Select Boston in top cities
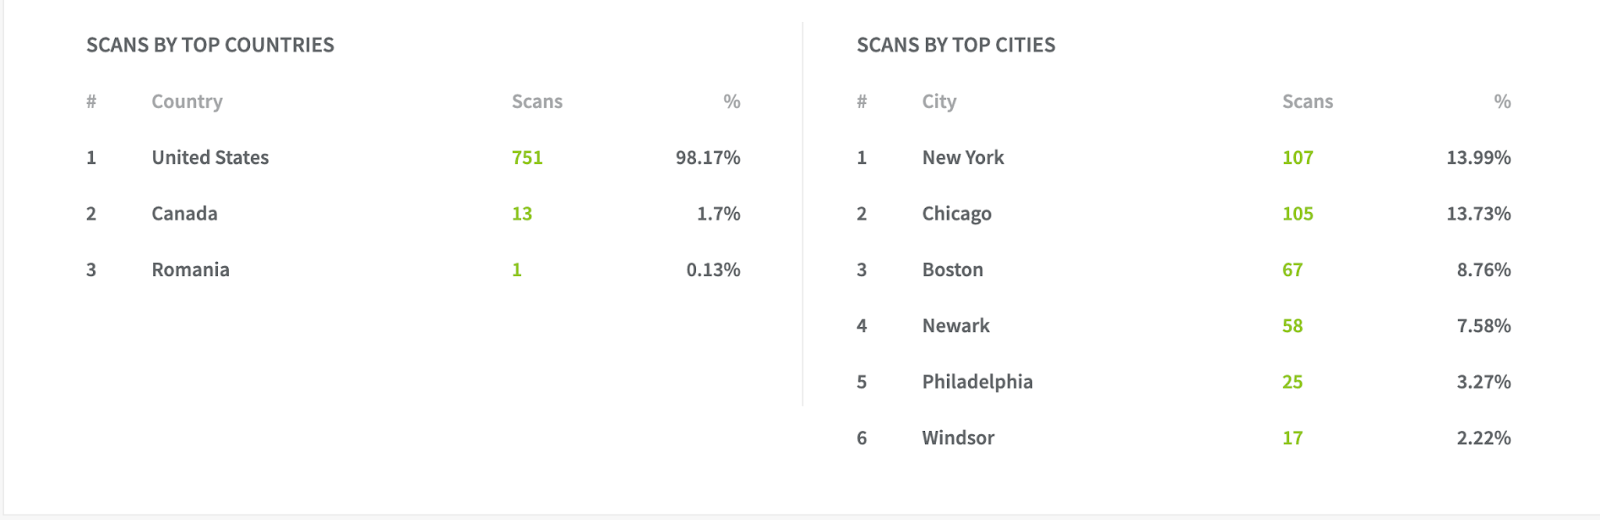This screenshot has height=520, width=1600. [x=953, y=269]
